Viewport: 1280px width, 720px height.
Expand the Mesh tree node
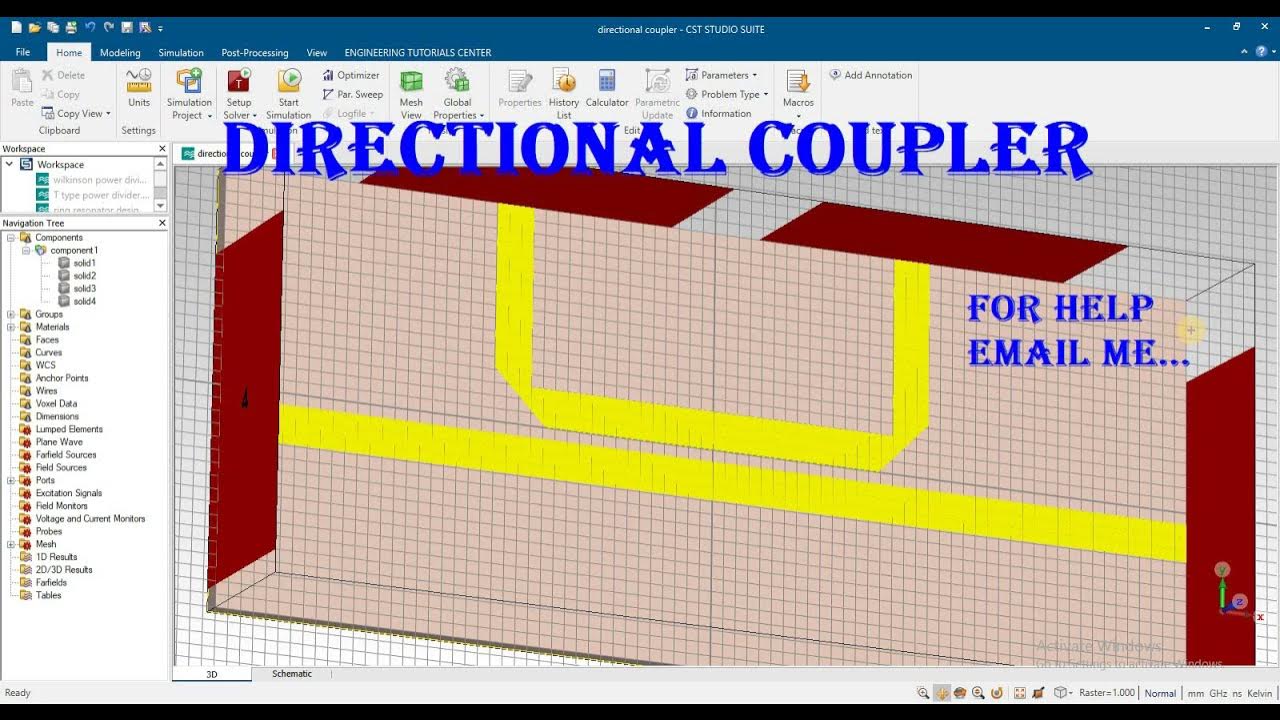click(x=10, y=544)
